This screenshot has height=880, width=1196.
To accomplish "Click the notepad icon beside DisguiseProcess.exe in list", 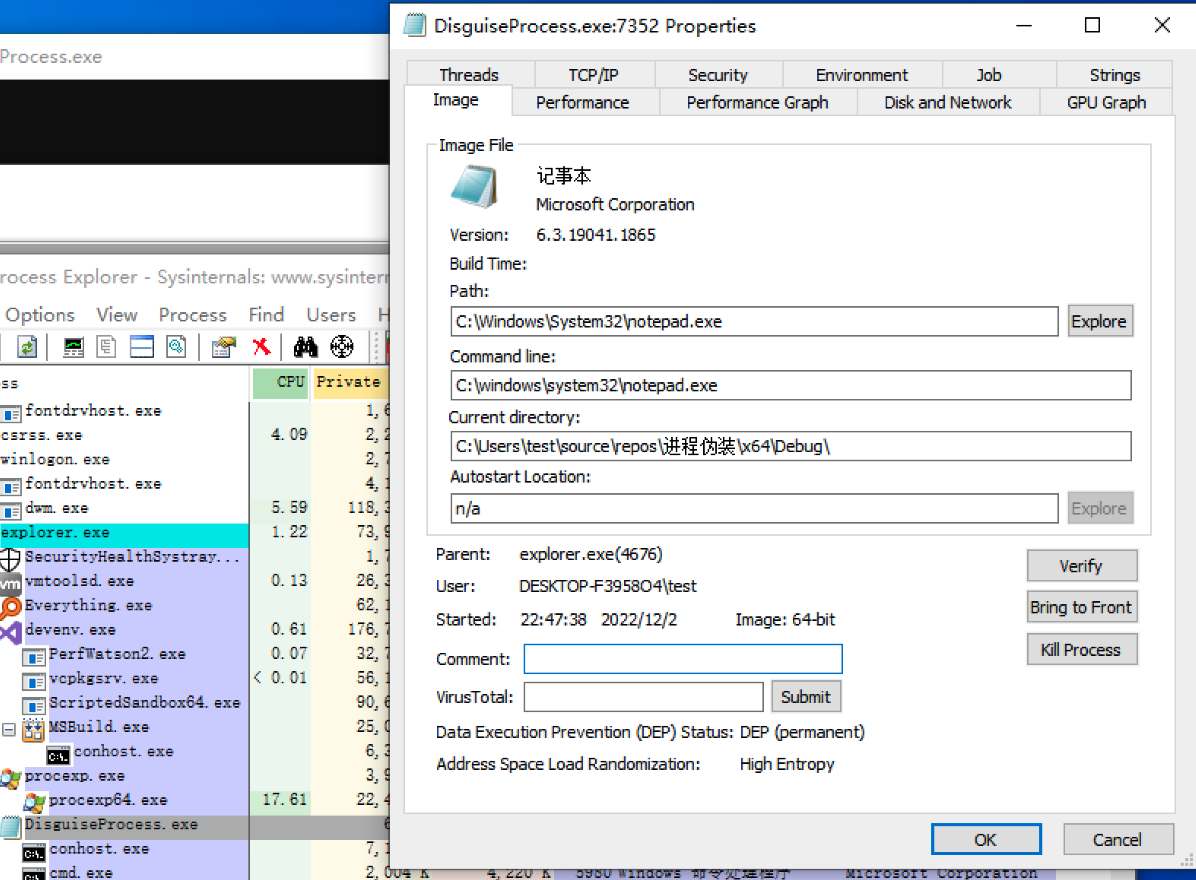I will click(11, 826).
